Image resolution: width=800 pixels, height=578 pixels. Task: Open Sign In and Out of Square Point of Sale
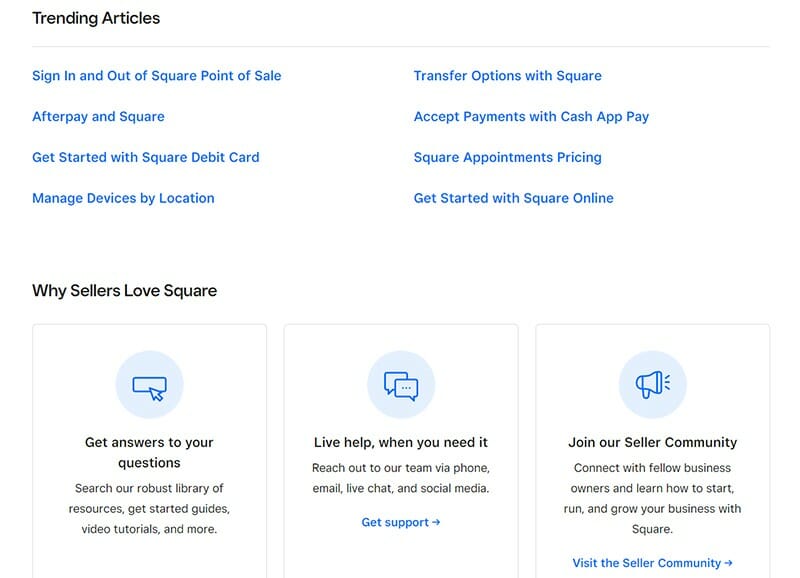click(x=156, y=75)
